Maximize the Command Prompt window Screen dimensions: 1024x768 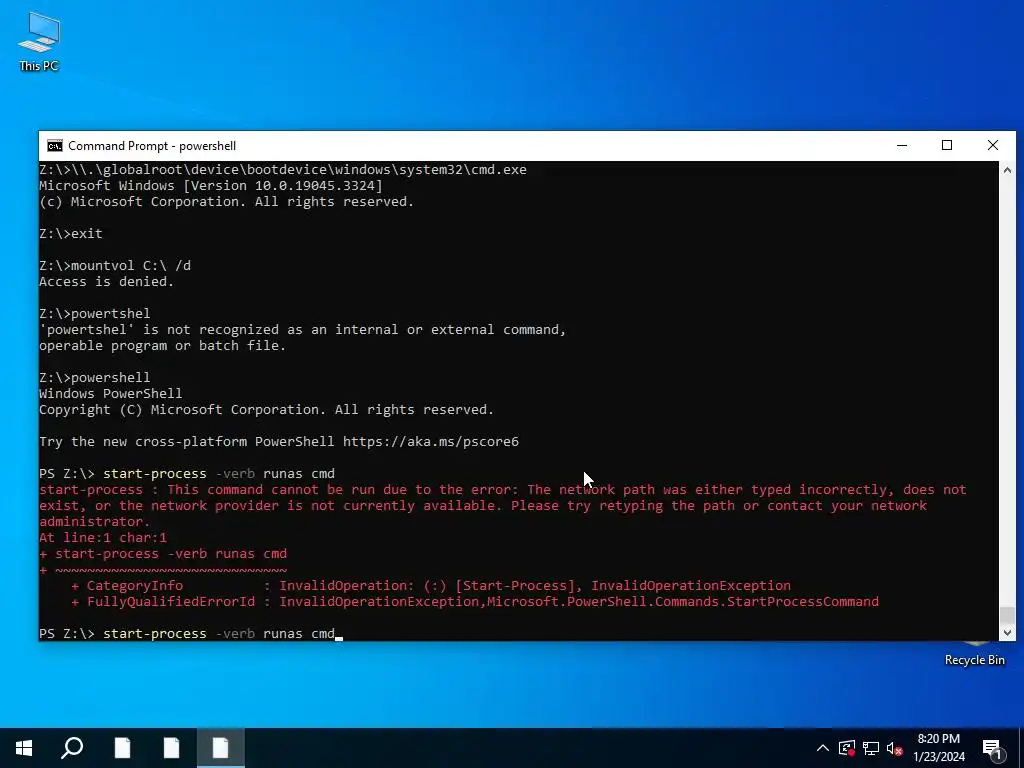click(947, 146)
